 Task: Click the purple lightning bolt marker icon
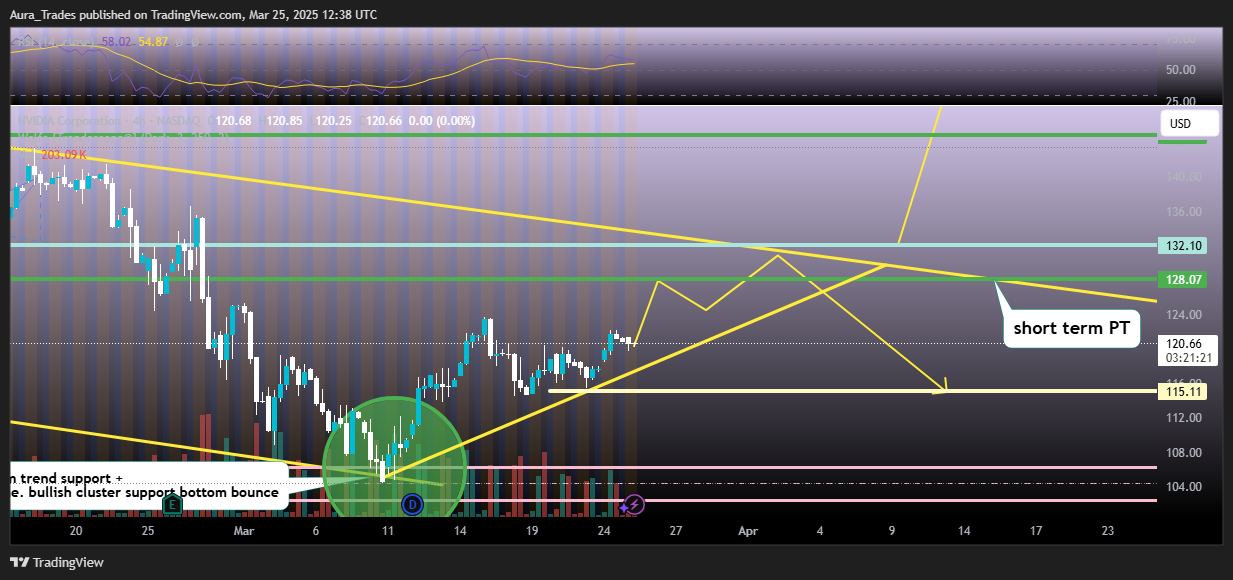pyautogui.click(x=635, y=506)
